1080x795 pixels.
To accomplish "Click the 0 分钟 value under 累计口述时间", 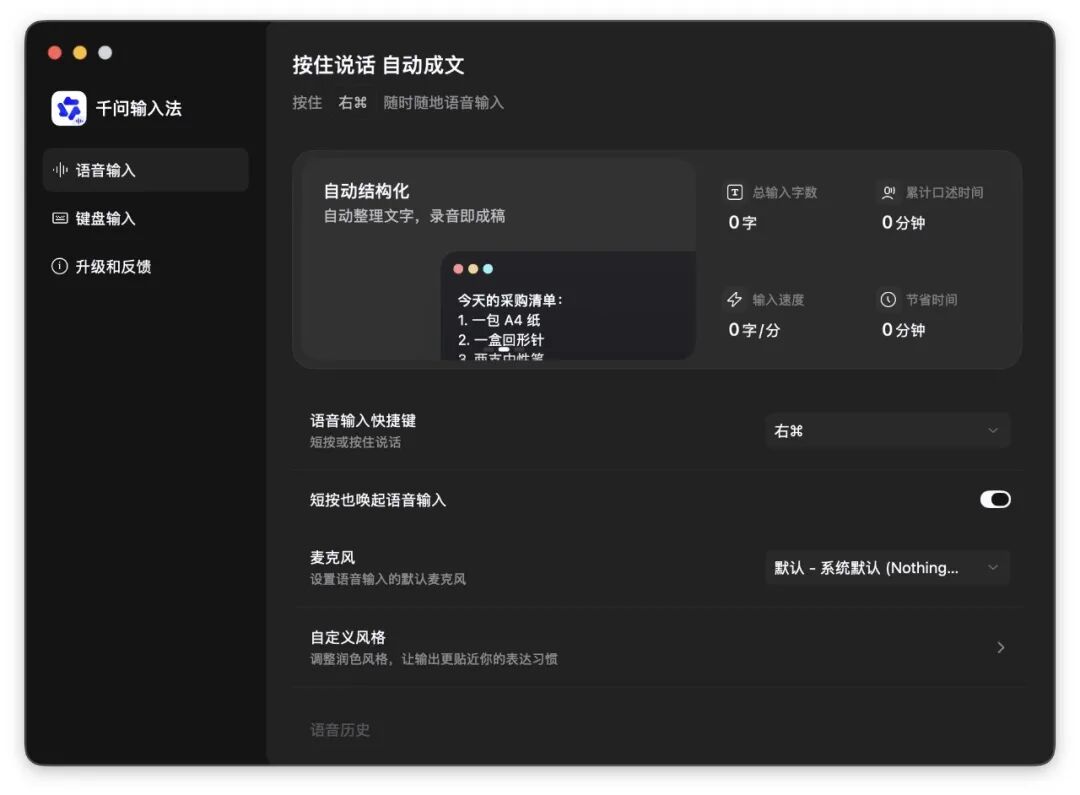I will coord(903,223).
